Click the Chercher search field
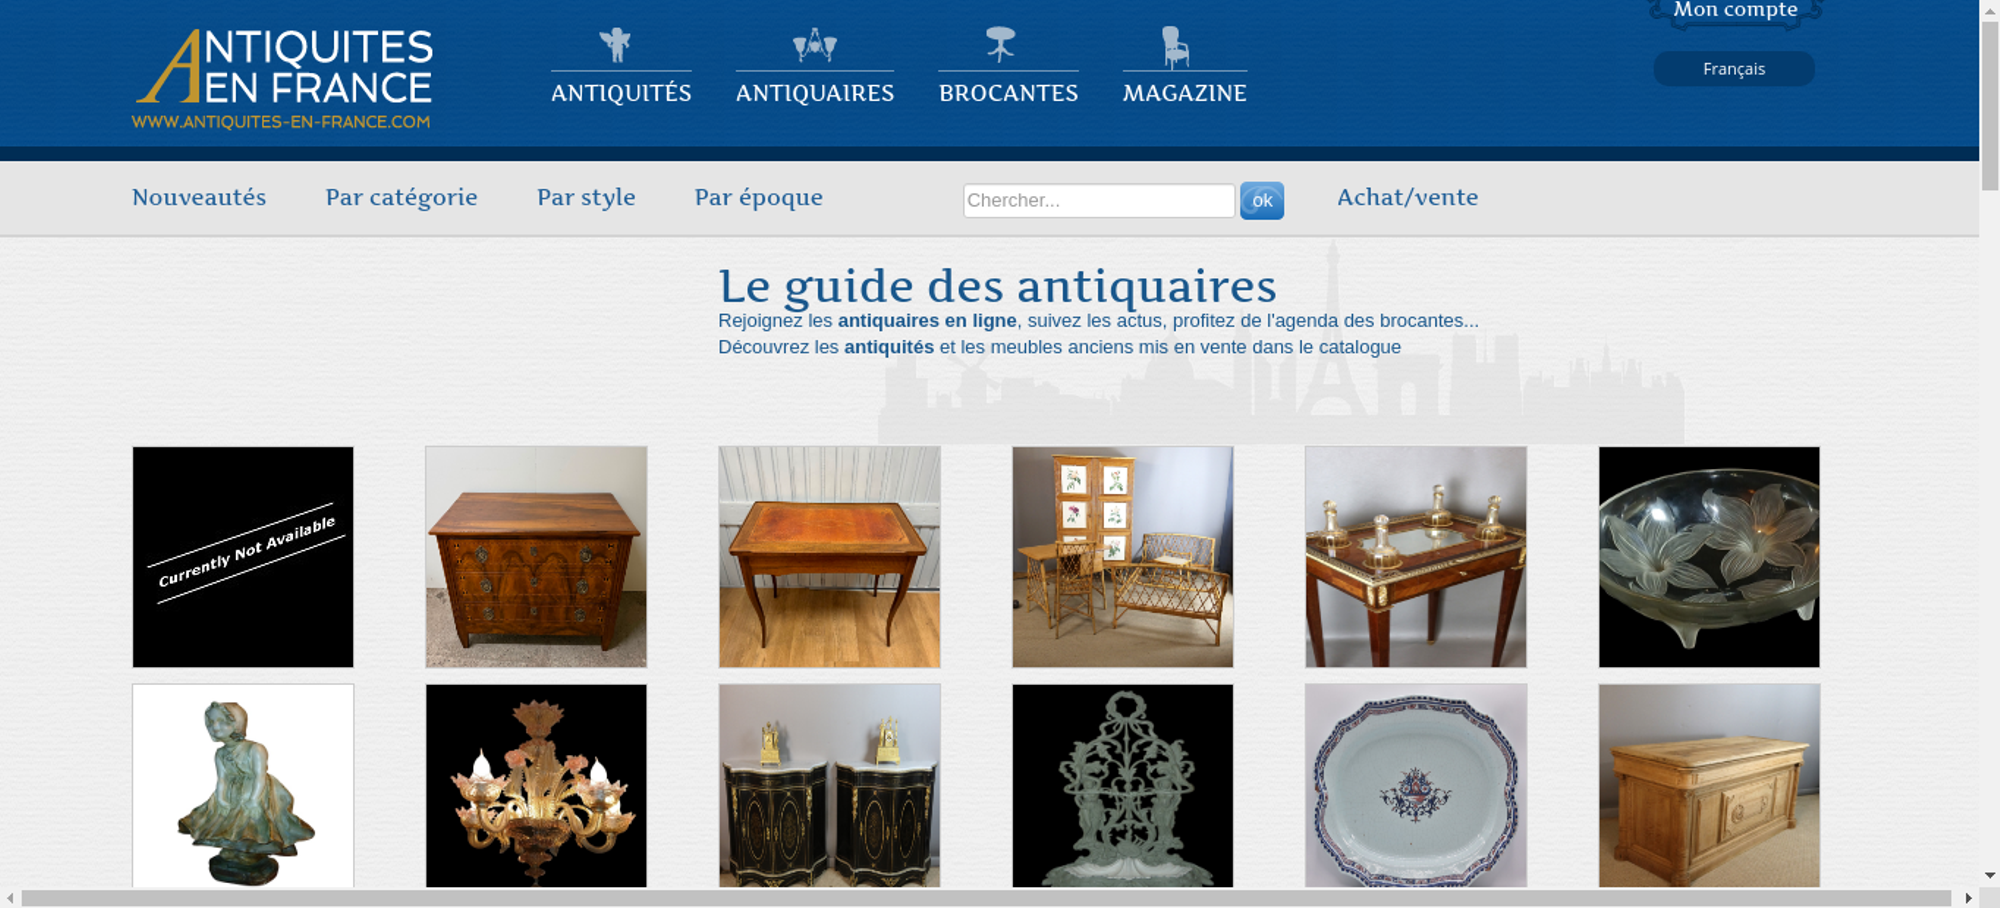2000x908 pixels. 1099,200
